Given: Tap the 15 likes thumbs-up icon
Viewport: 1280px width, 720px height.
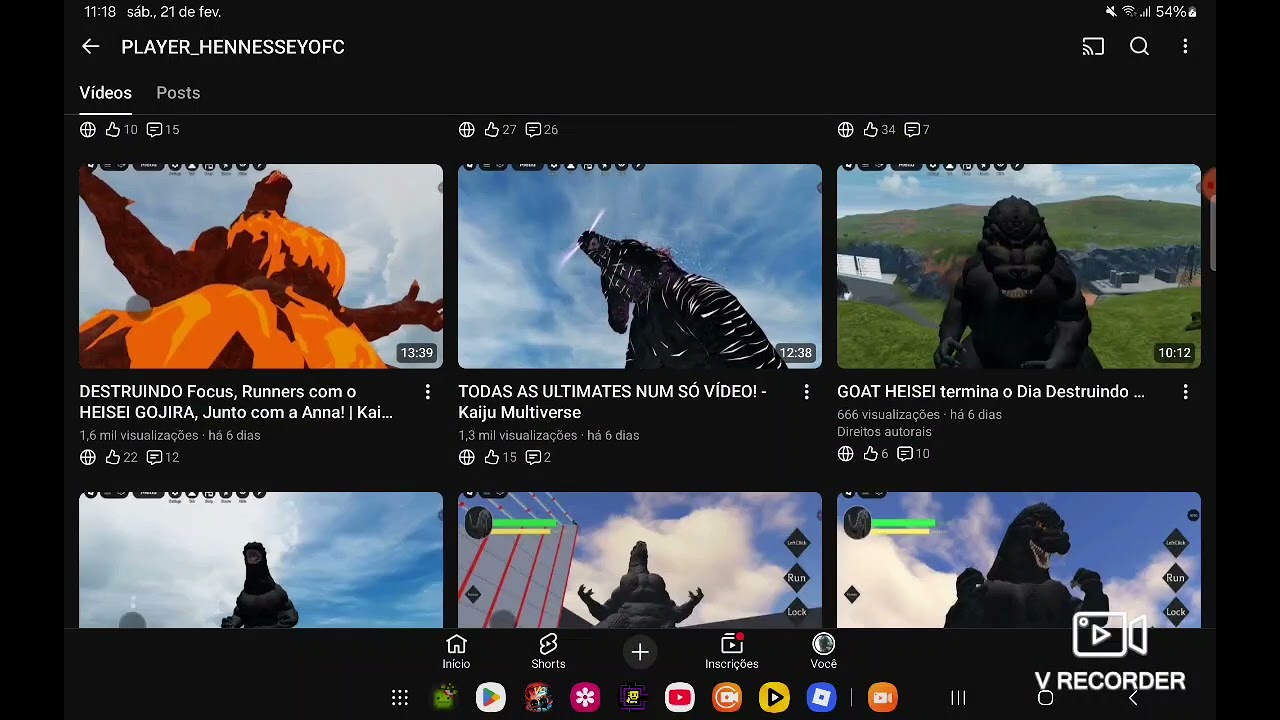Looking at the screenshot, I should [x=492, y=457].
